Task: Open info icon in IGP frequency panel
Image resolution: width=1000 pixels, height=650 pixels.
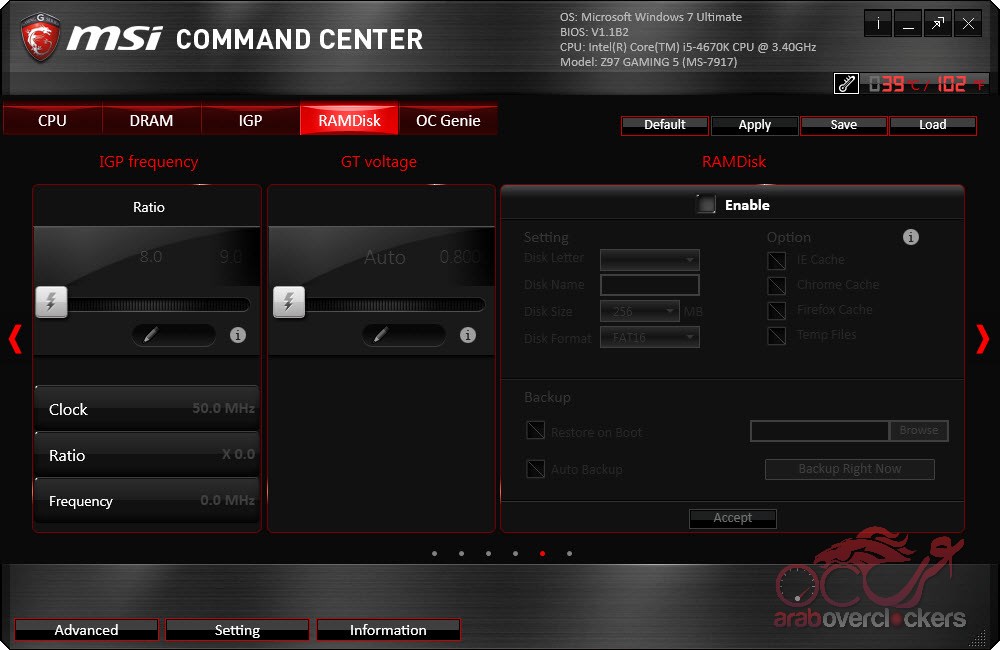Action: coord(238,335)
